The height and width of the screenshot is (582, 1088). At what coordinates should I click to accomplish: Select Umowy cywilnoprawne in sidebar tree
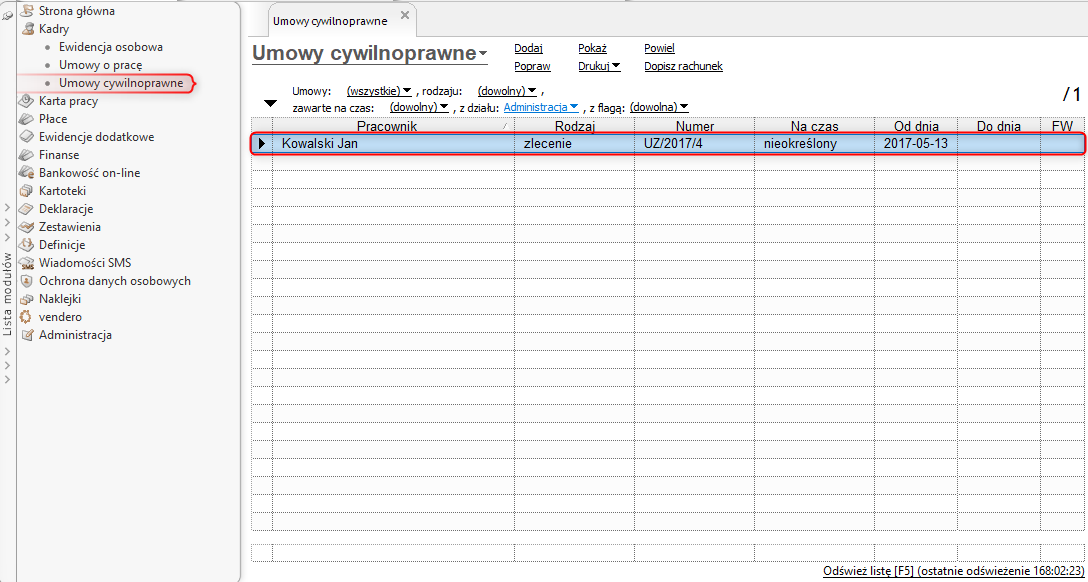(x=121, y=83)
